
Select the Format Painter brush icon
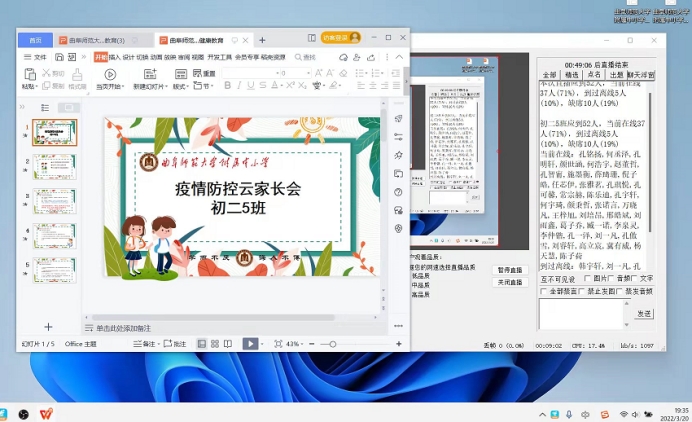pos(77,74)
